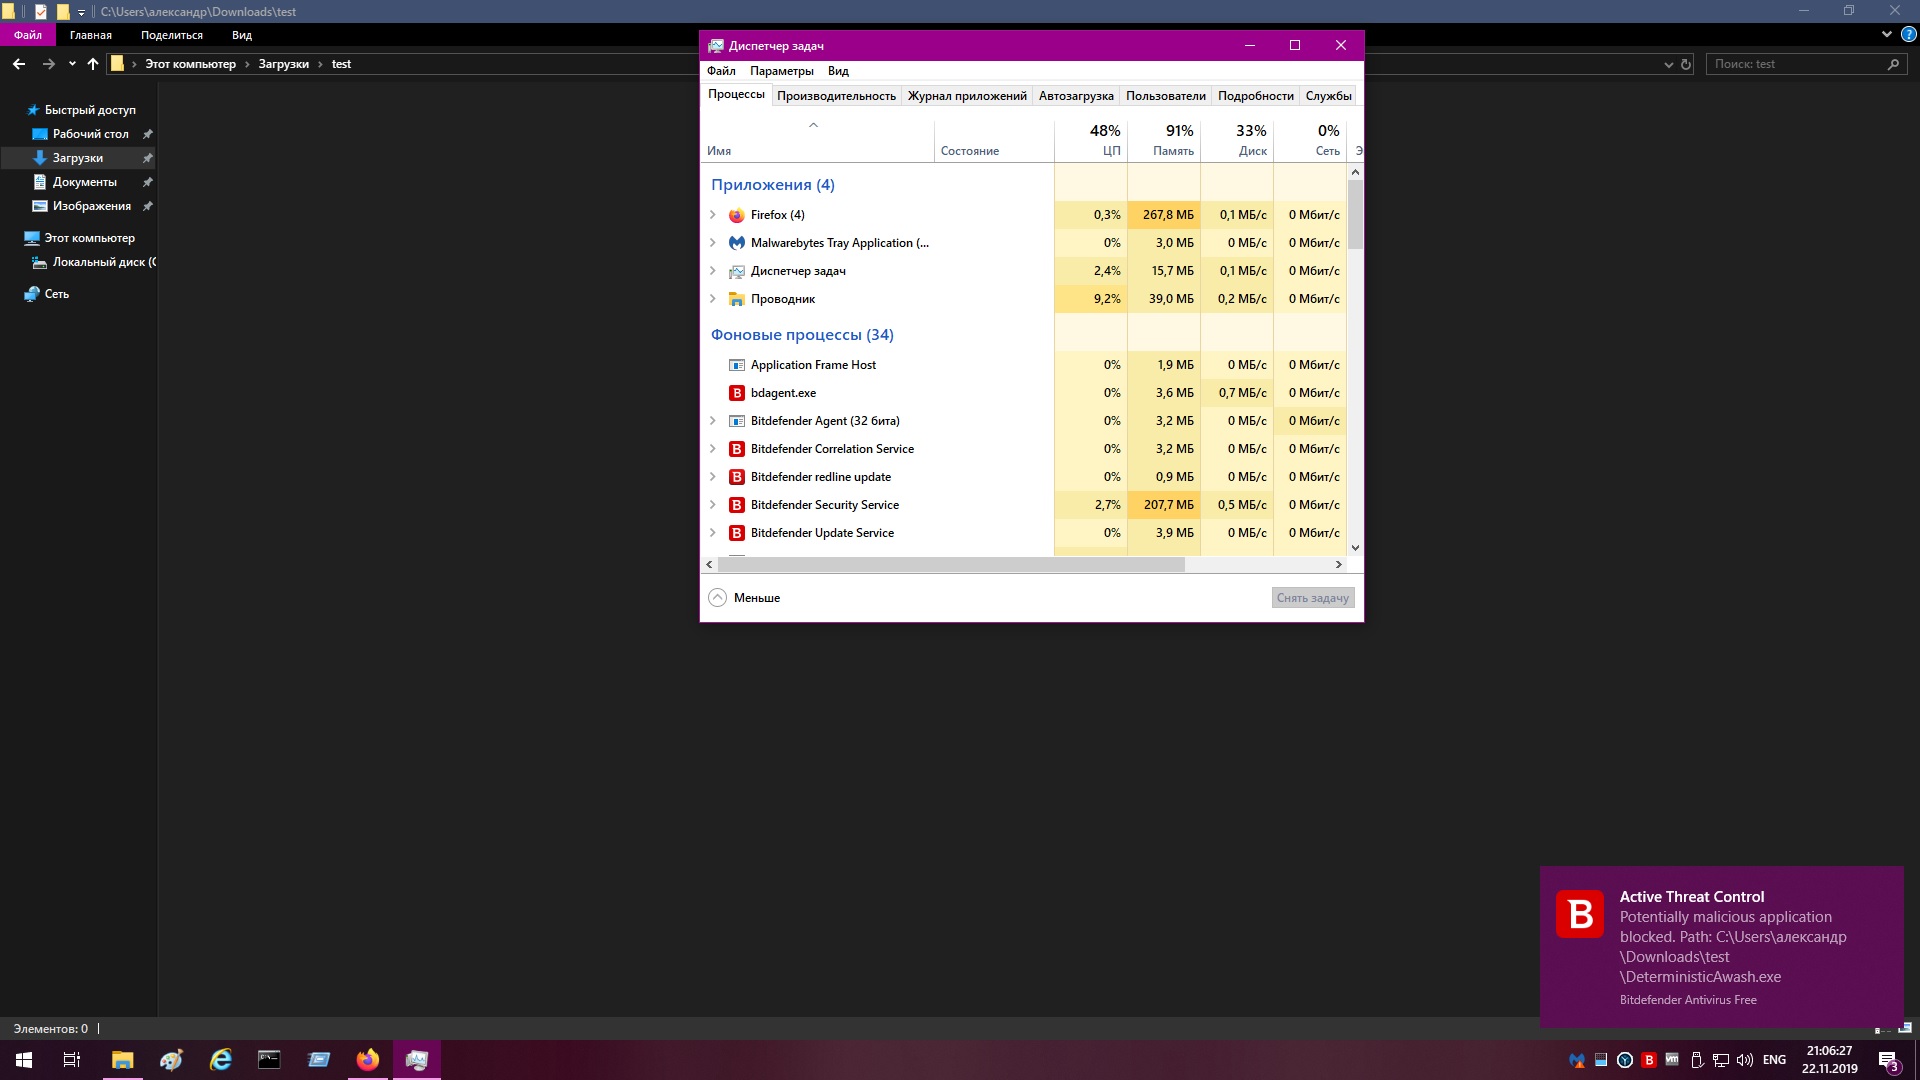This screenshot has width=1920, height=1080.
Task: Click the Bitdefender icon in notification popup
Action: point(1580,914)
